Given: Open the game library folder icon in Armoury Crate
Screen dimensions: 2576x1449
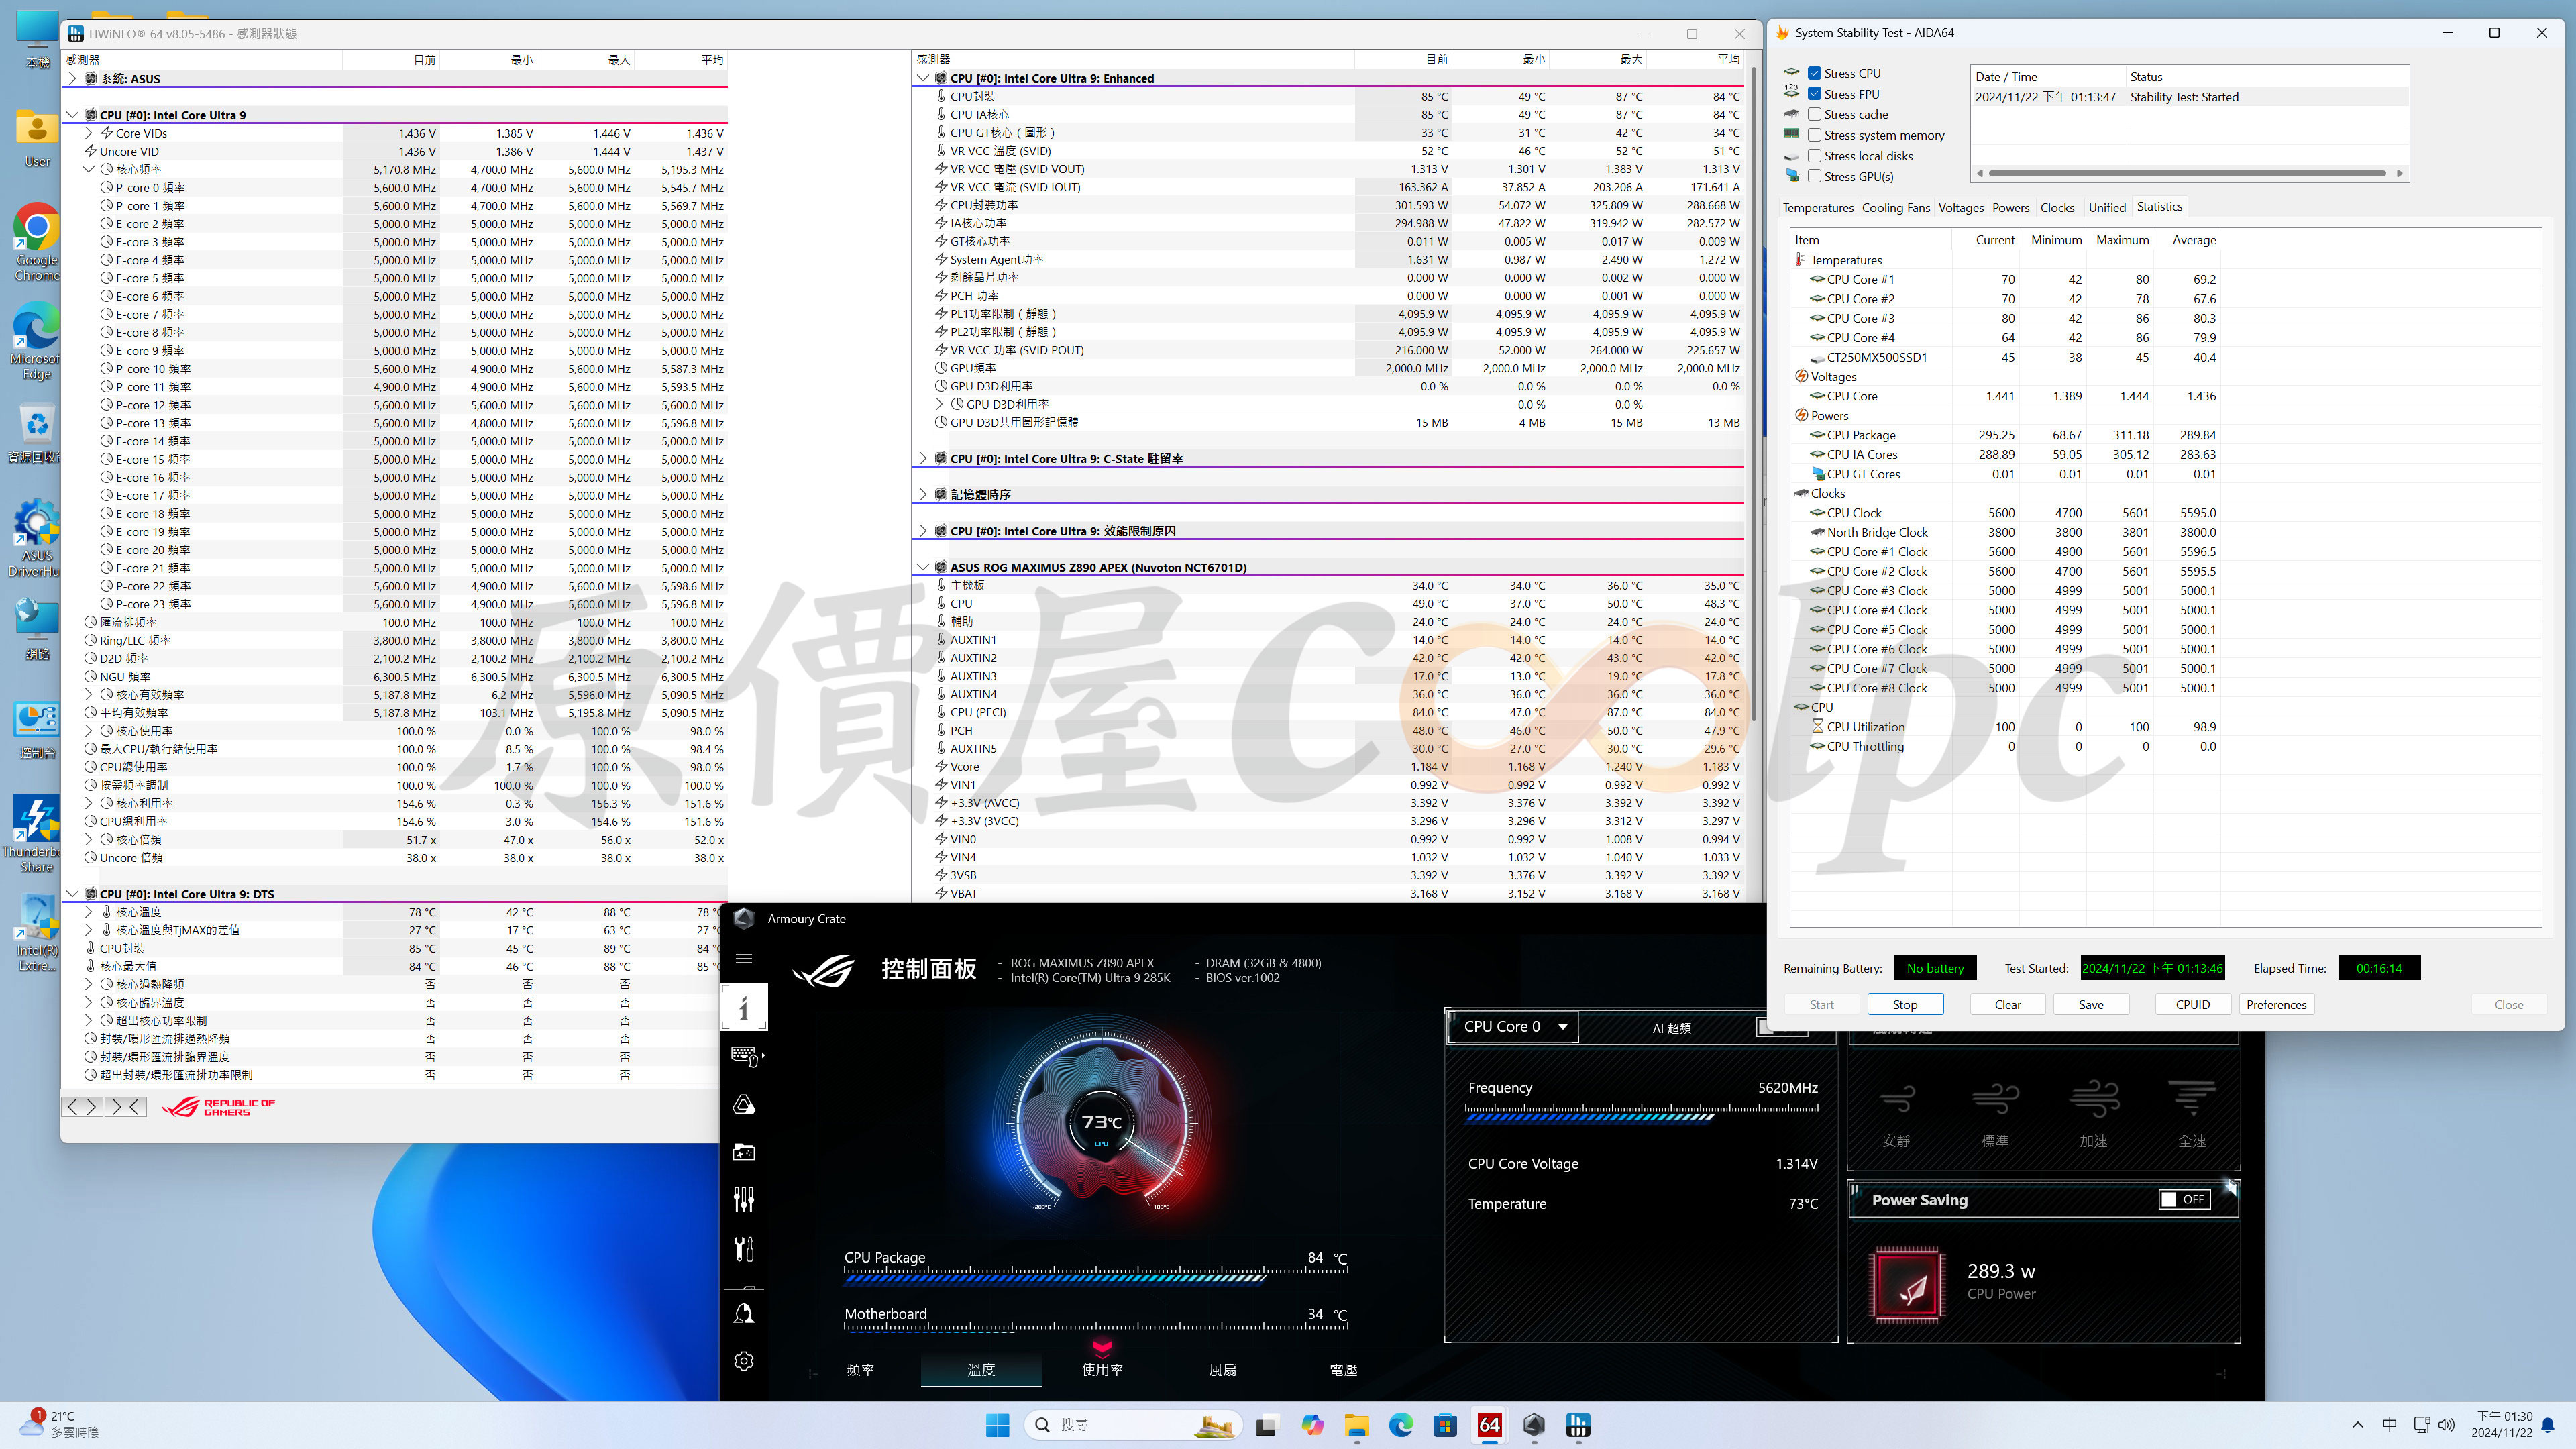Looking at the screenshot, I should [743, 1152].
